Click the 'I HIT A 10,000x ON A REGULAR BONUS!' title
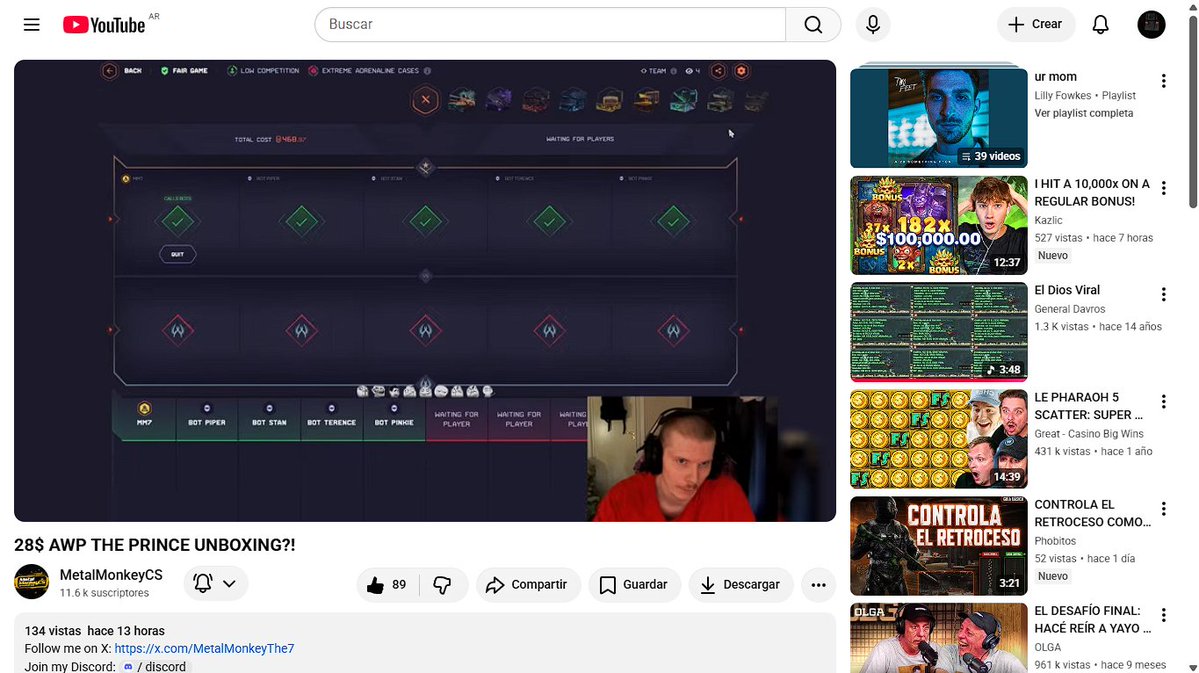 click(1092, 193)
